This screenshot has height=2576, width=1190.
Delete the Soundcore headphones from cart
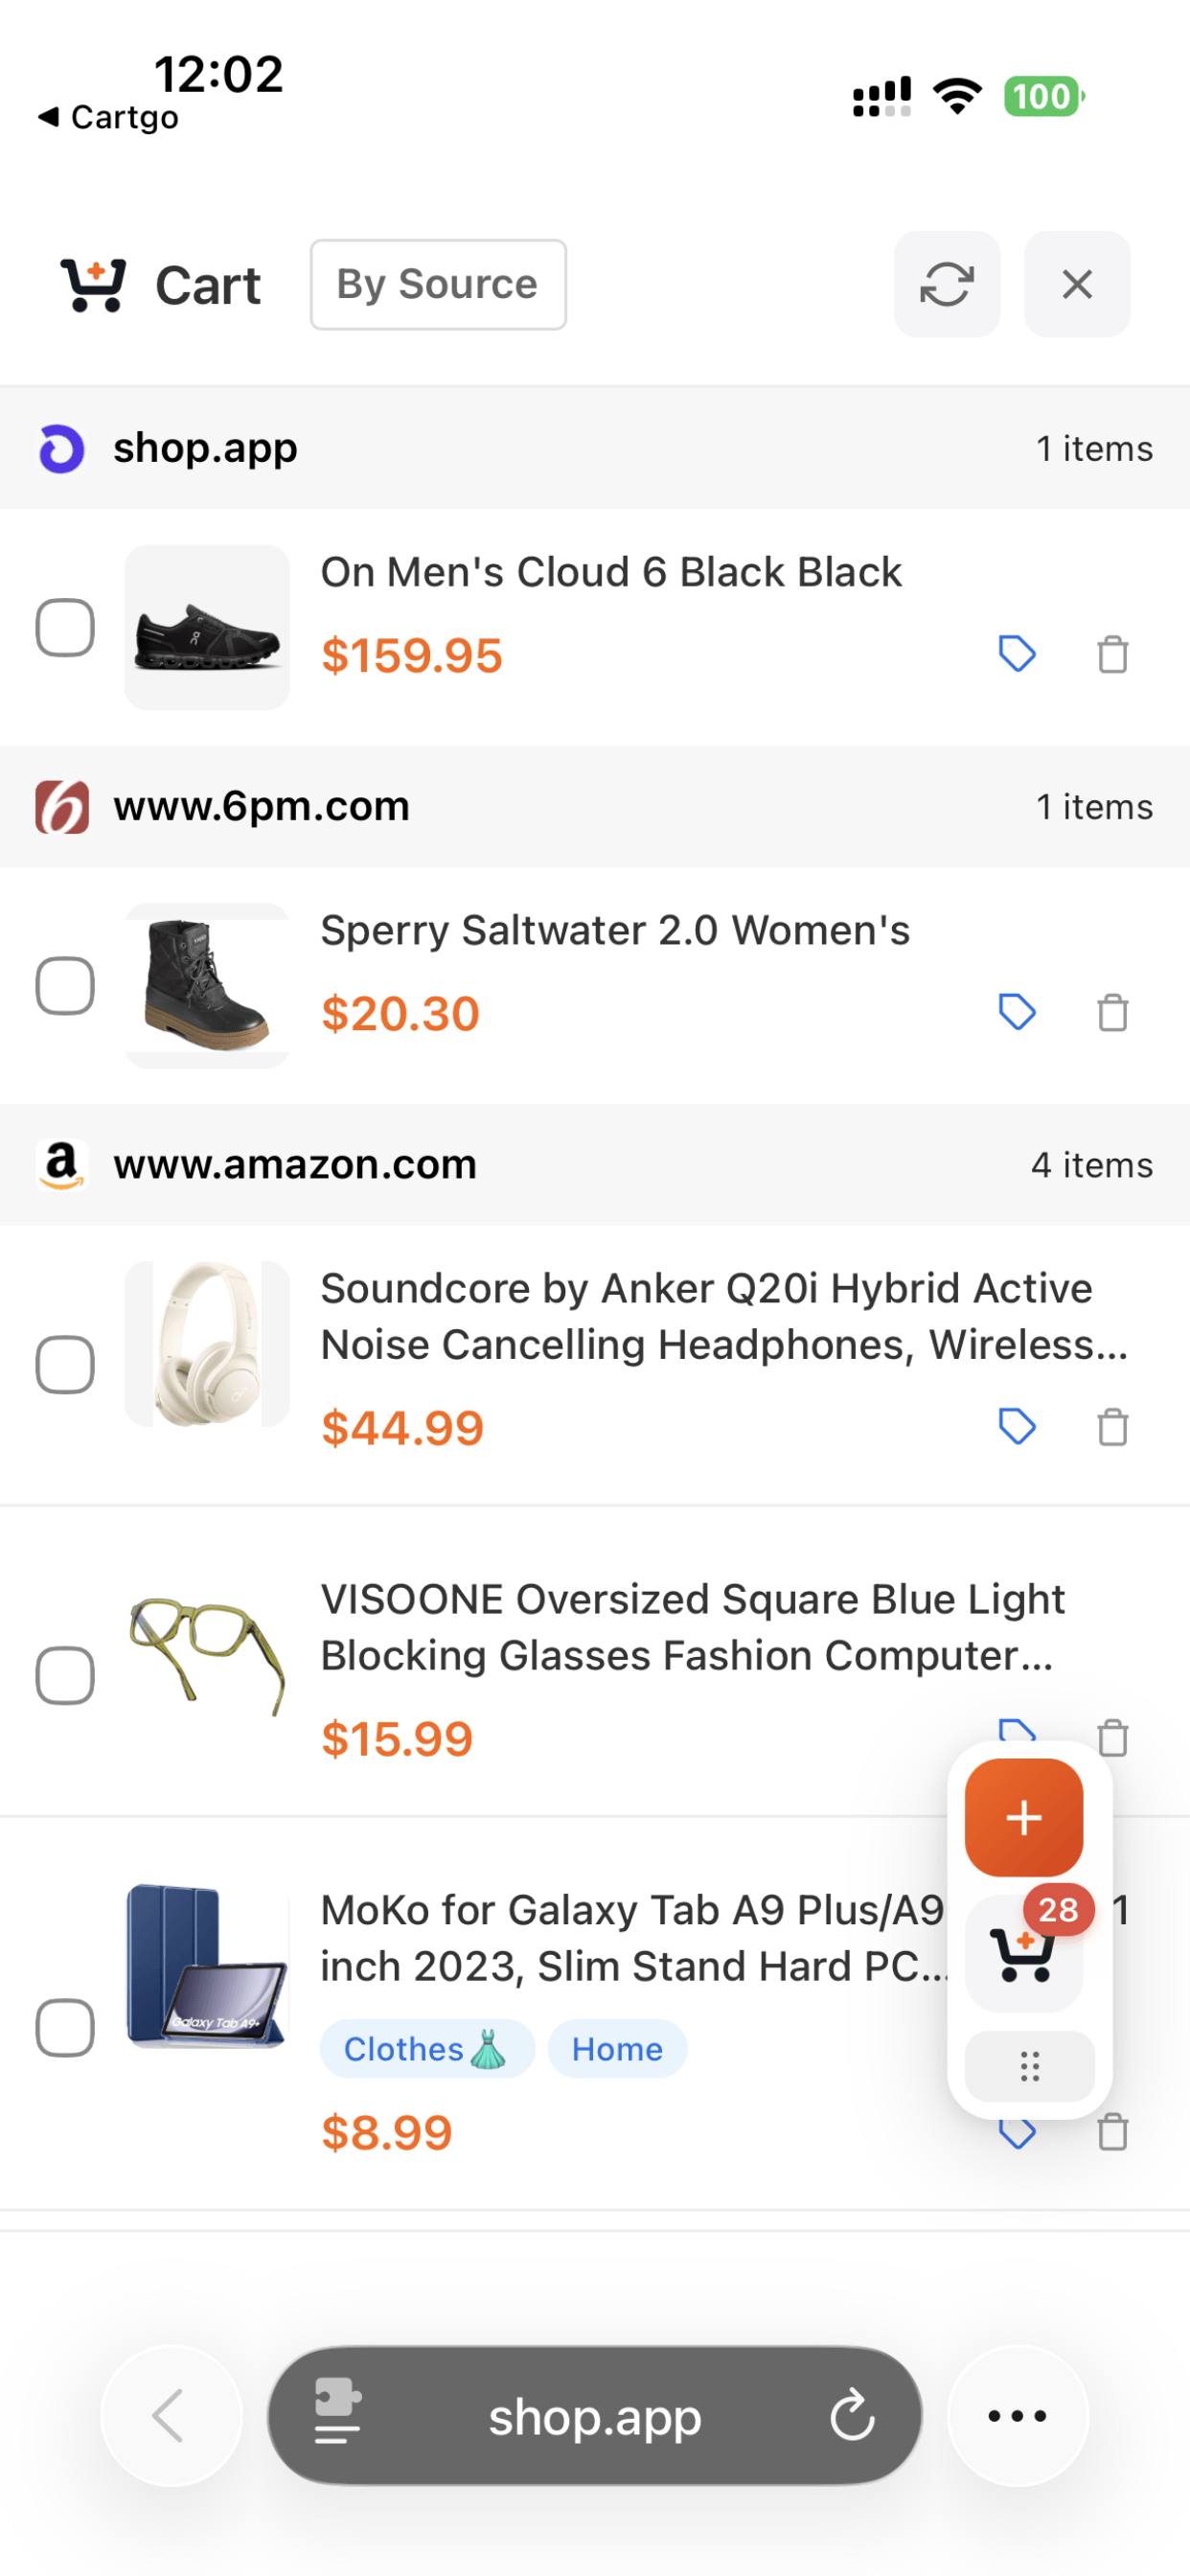(1112, 1427)
